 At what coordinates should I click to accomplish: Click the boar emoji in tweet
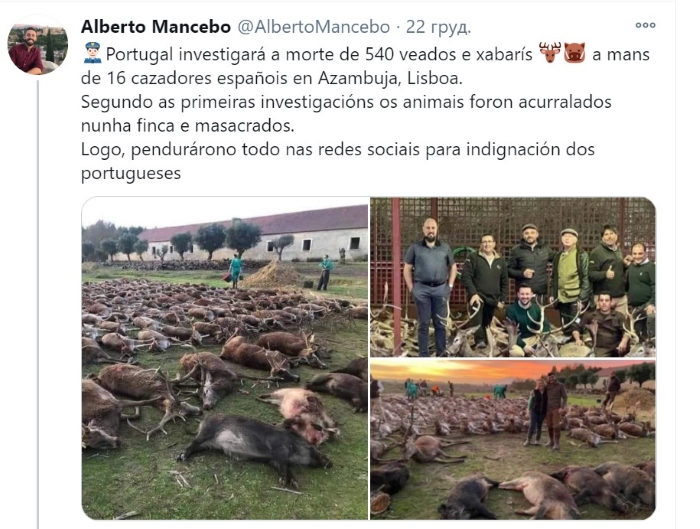[x=575, y=53]
